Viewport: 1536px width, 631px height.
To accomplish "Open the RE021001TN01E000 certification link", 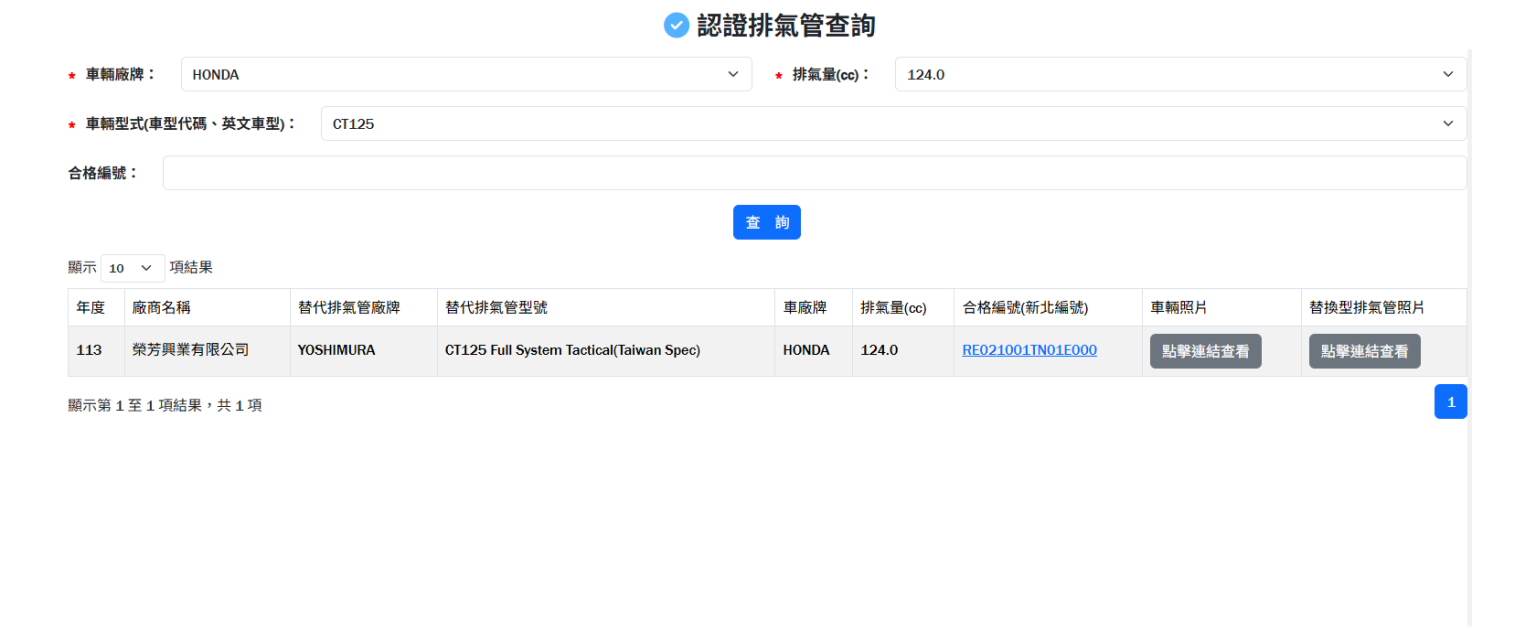I will pos(1029,350).
